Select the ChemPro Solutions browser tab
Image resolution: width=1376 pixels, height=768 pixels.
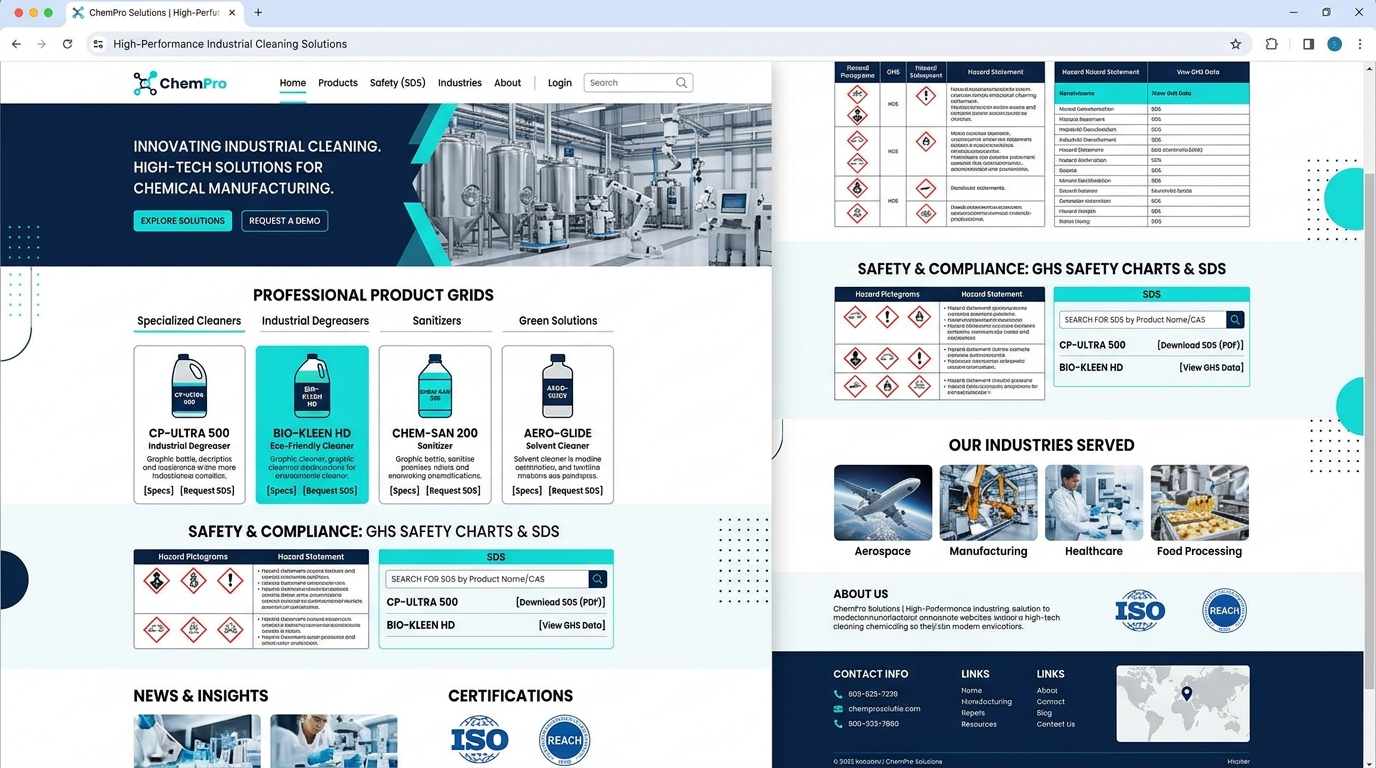click(154, 13)
